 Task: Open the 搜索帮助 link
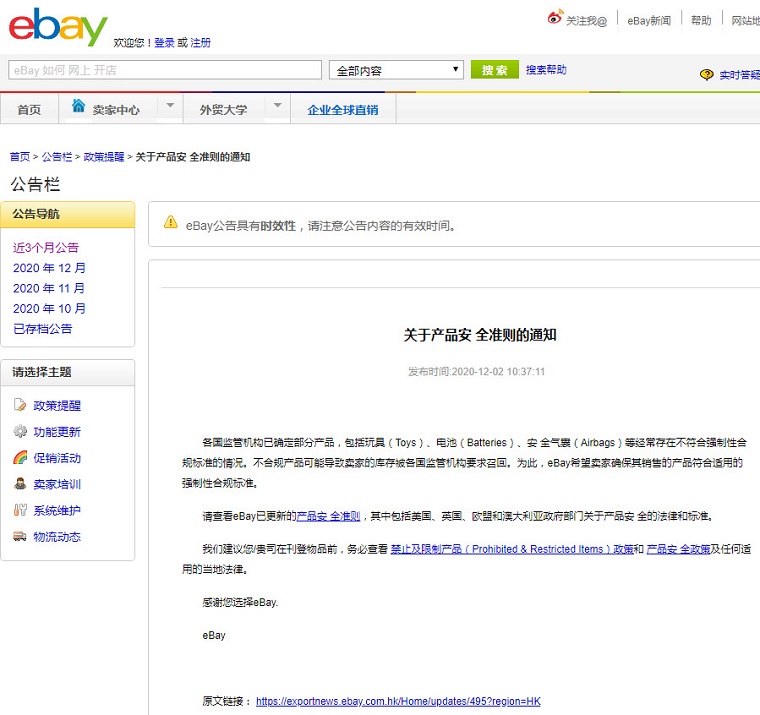coord(546,70)
